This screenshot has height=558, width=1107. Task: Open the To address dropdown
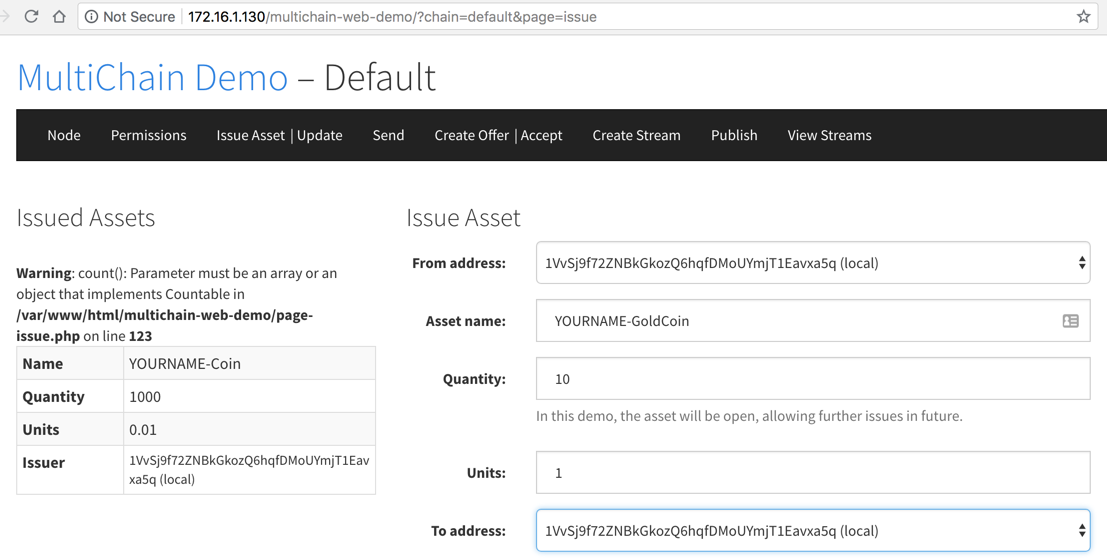tap(812, 531)
